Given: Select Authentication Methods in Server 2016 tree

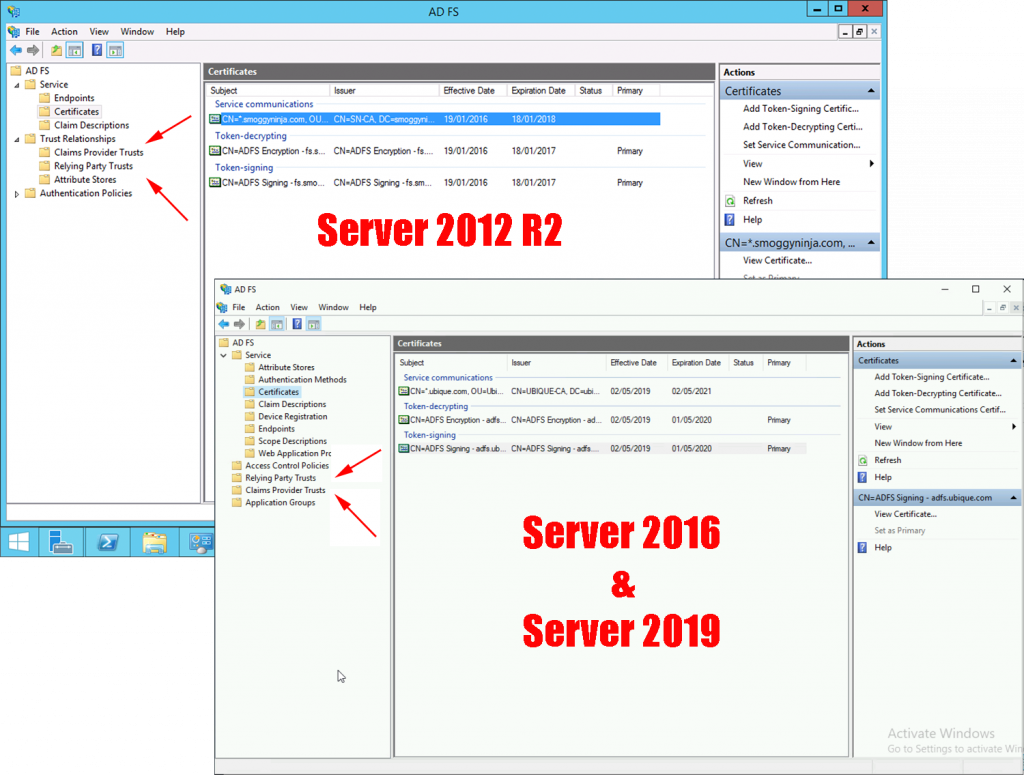Looking at the screenshot, I should click(x=302, y=379).
